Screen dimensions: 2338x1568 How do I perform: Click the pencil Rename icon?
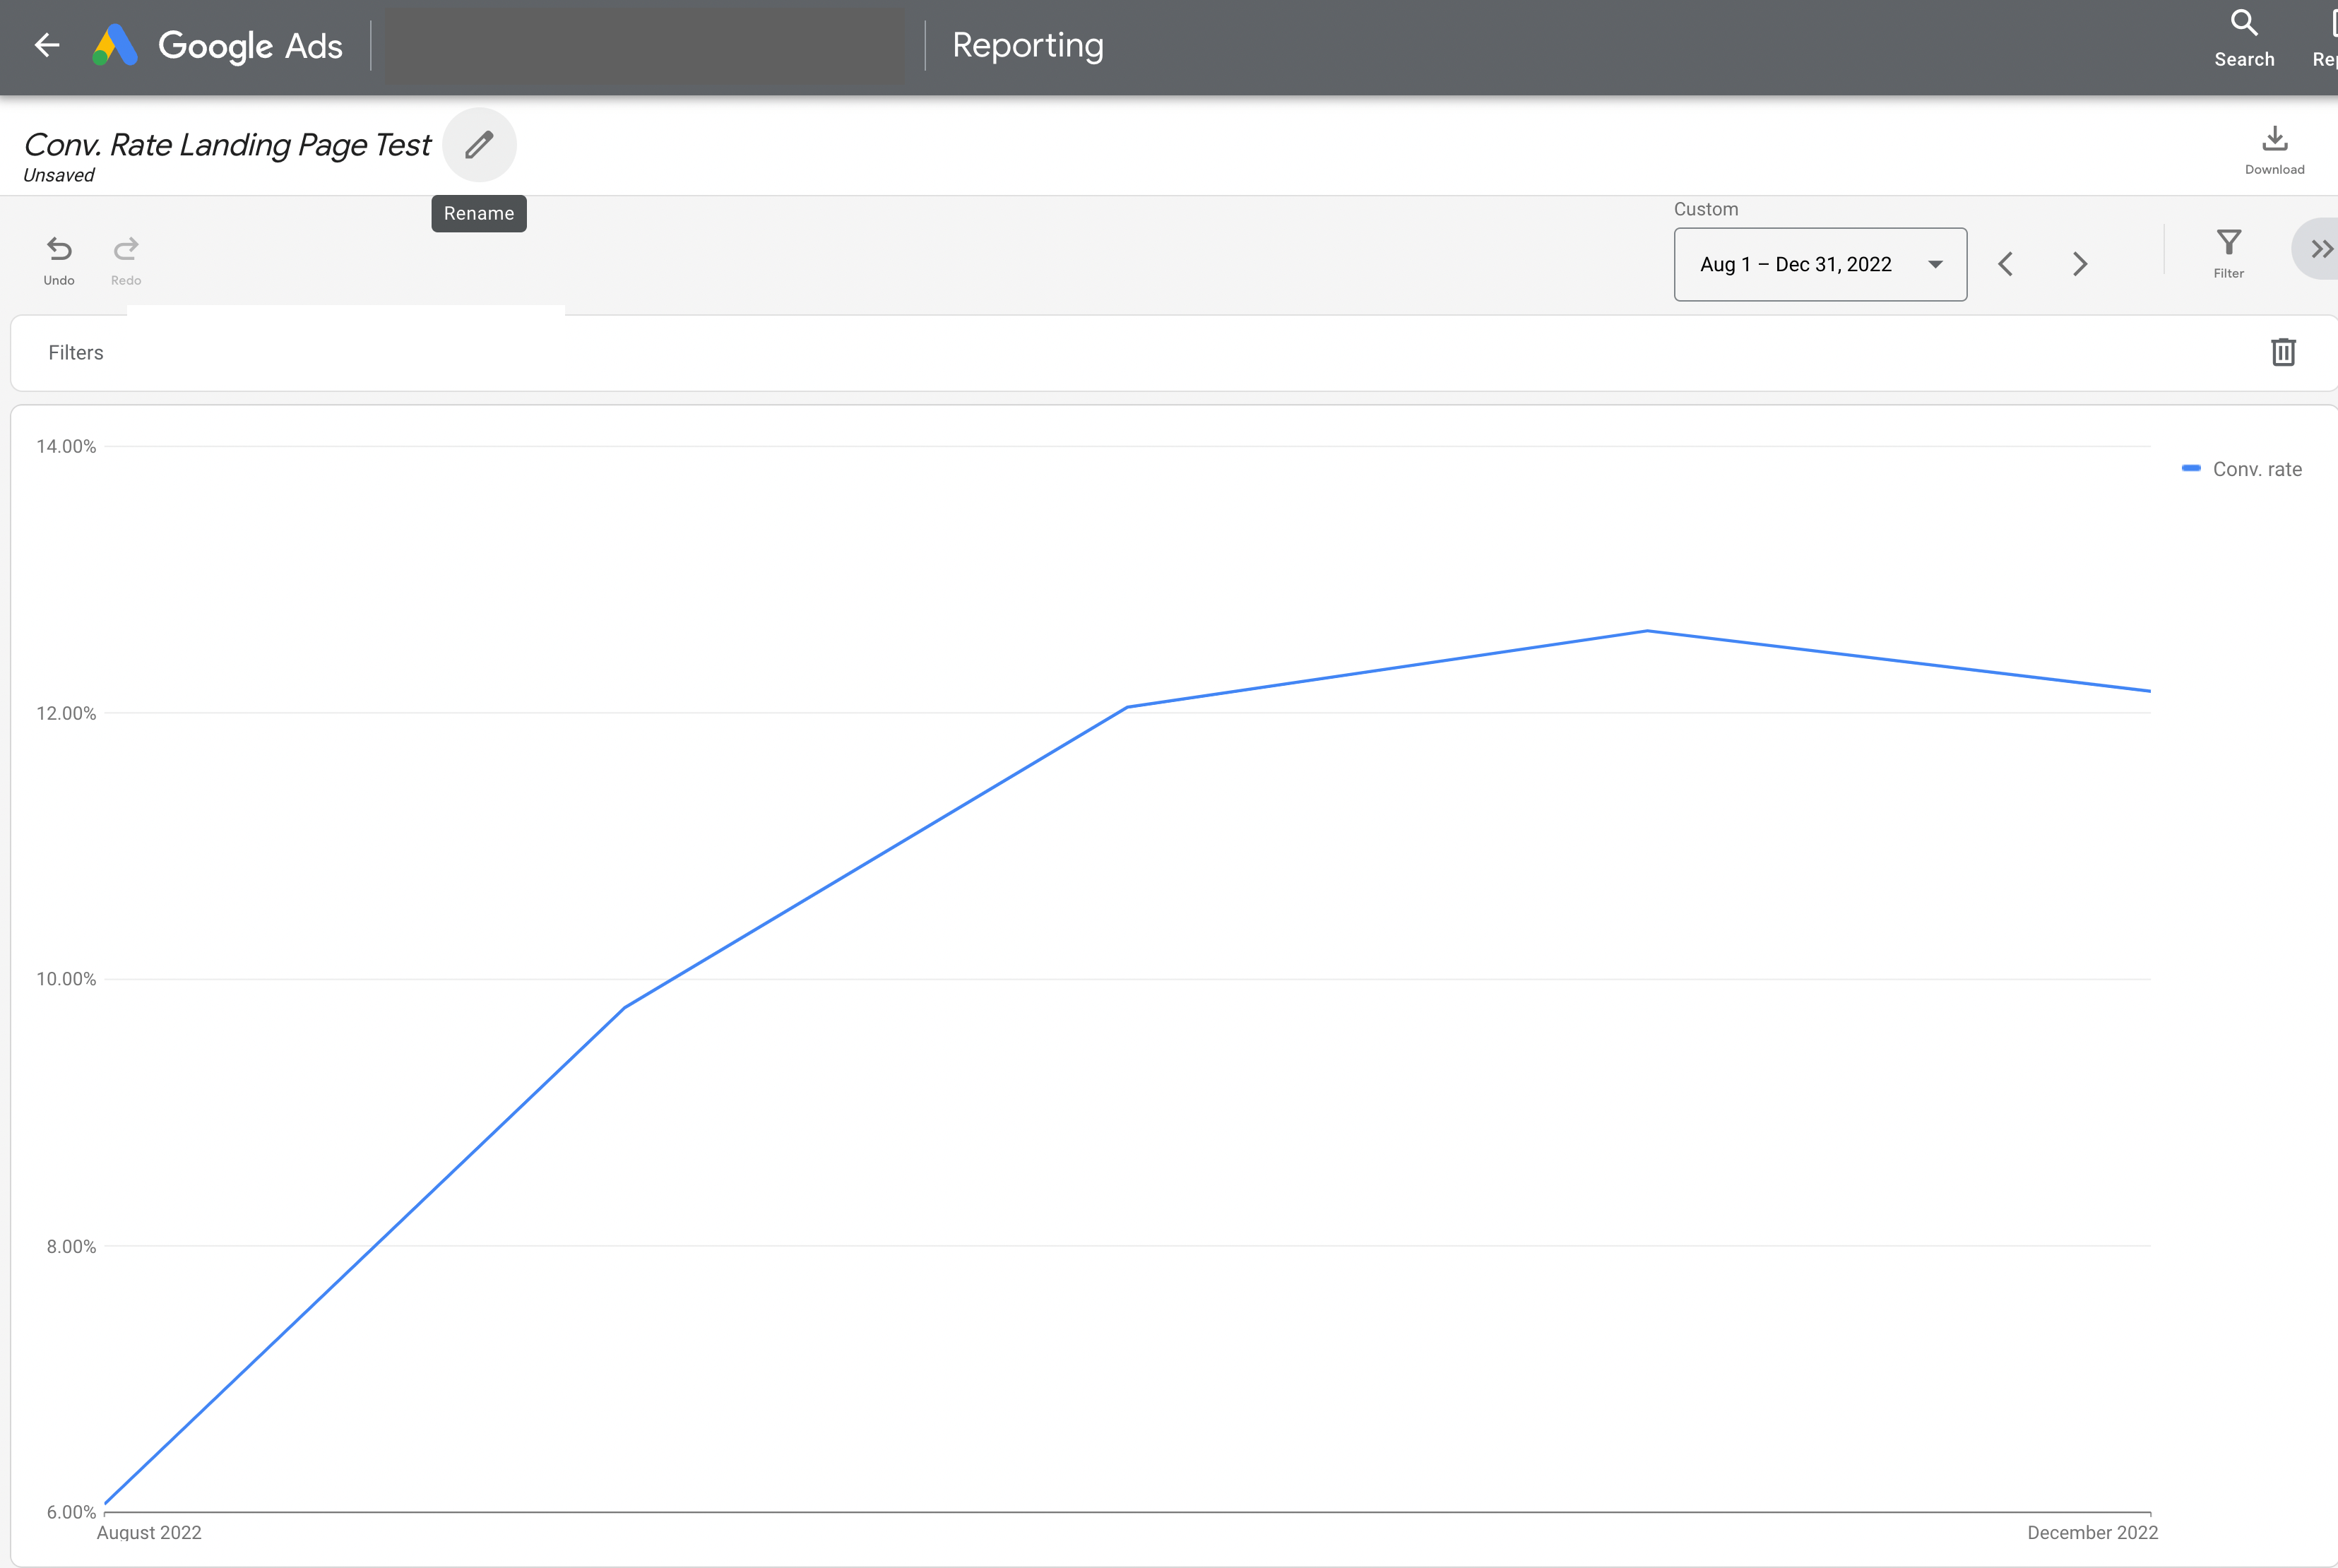click(x=479, y=145)
